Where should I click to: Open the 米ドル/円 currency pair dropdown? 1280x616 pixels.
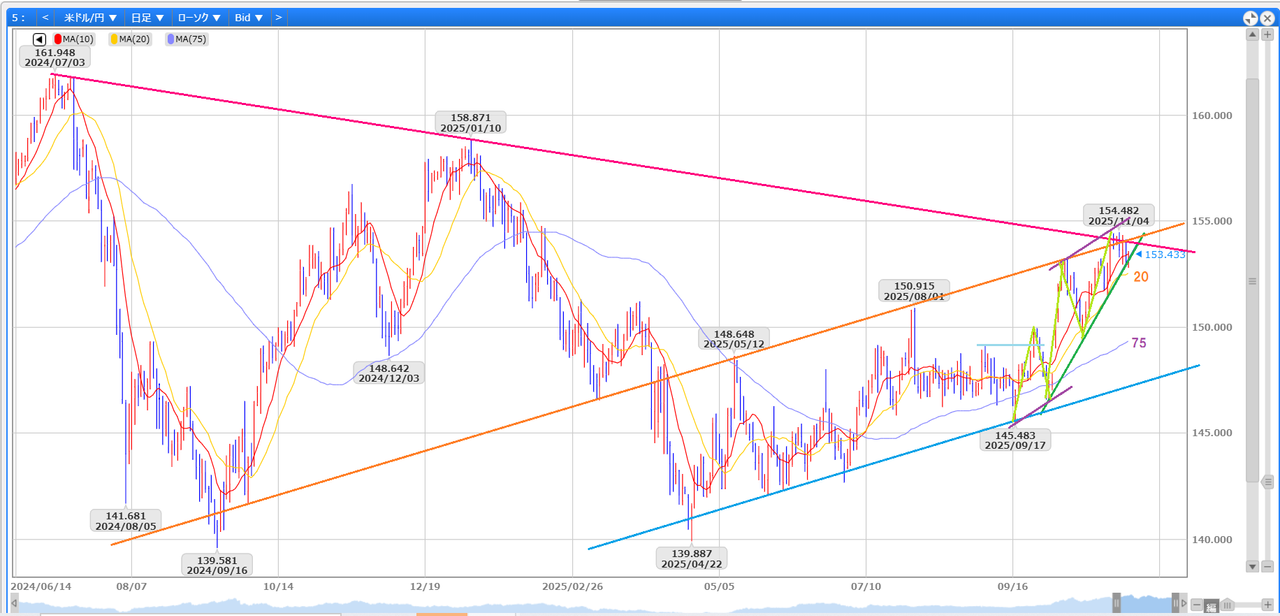pos(90,18)
